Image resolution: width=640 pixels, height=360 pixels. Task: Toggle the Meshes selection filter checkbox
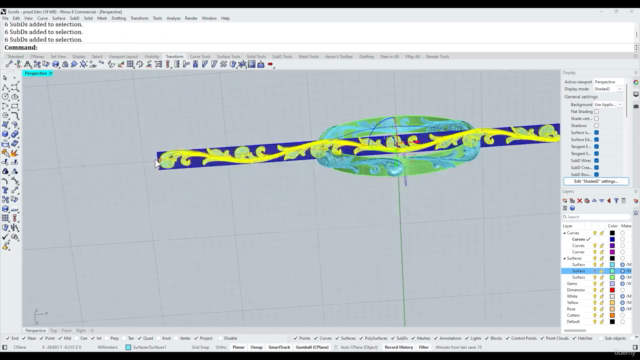413,338
